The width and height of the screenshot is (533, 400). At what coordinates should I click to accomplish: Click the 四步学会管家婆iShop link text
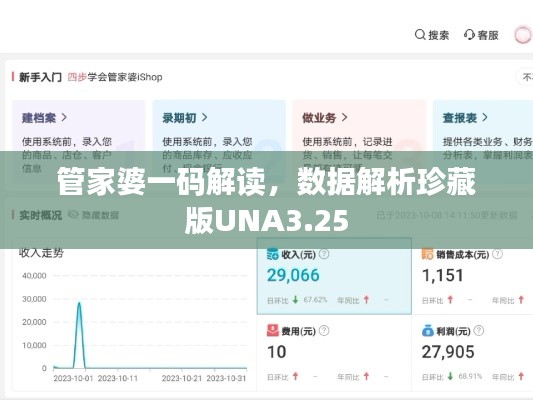click(115, 77)
